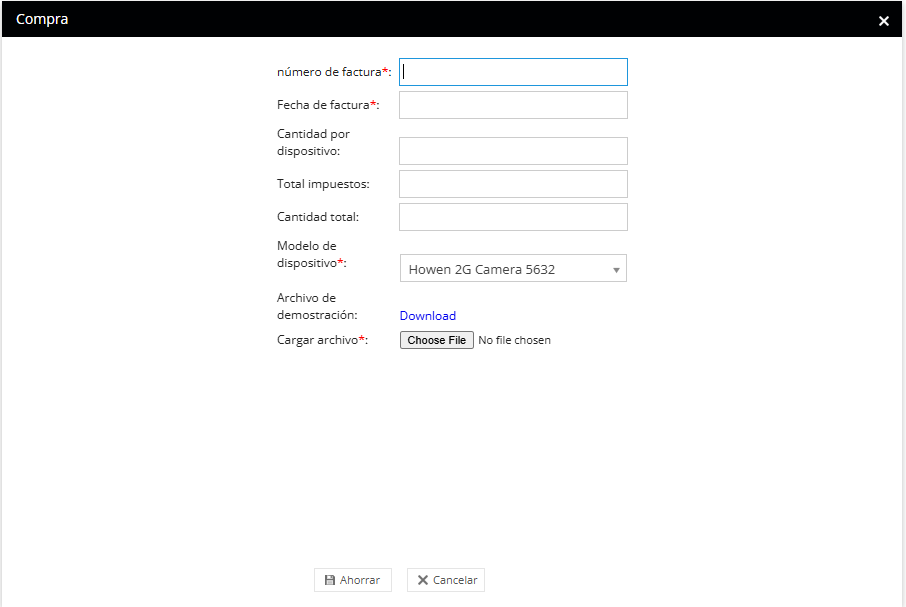
Task: Click the X icon on the Cancelar button
Action: tap(423, 580)
